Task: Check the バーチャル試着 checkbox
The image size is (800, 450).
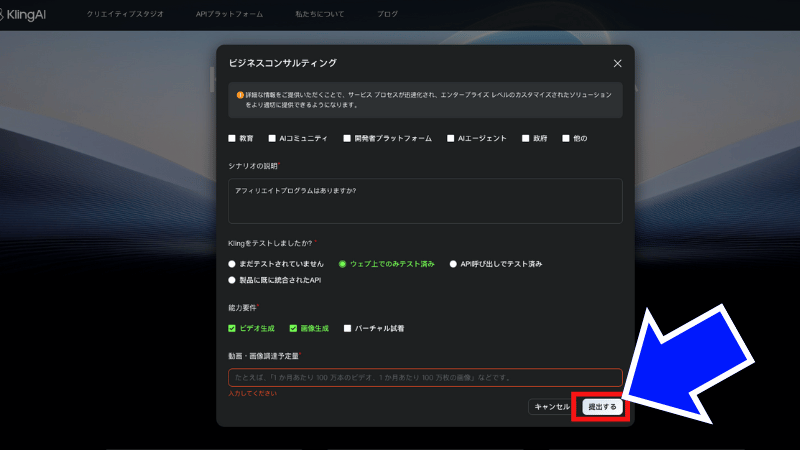Action: 347,328
